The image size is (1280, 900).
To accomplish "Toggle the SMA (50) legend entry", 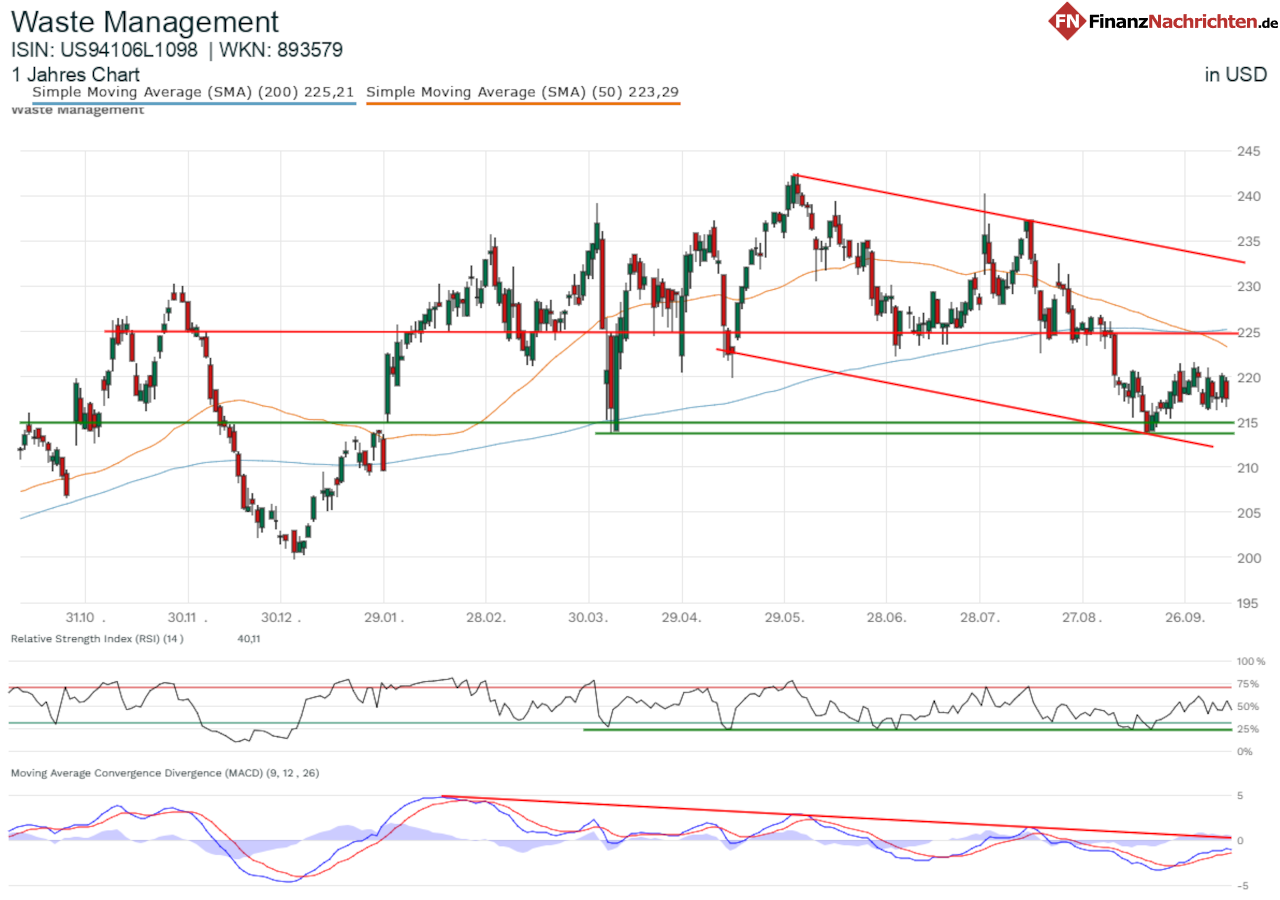I will (x=523, y=93).
